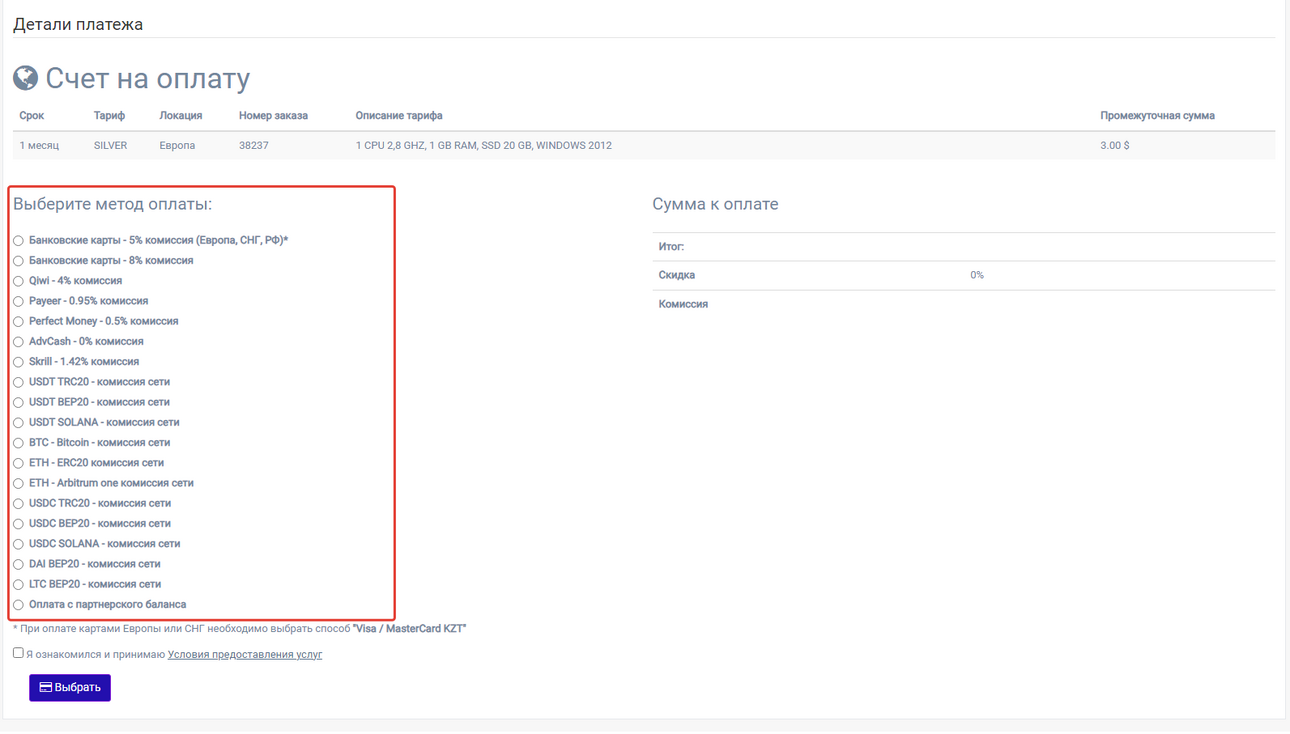Click the Выбрать button

[x=70, y=688]
